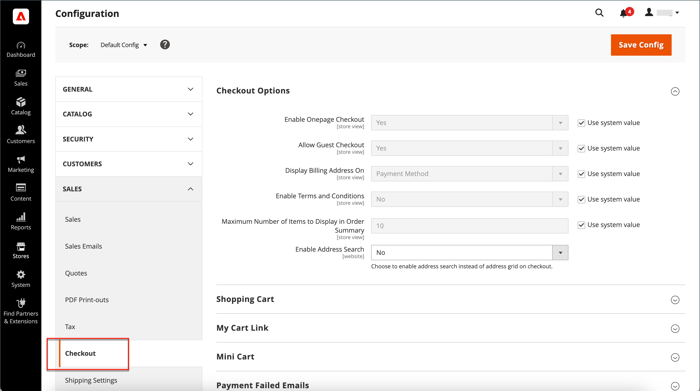Click the search magnifier icon
Viewport: 700px width, 391px height.
pos(599,13)
